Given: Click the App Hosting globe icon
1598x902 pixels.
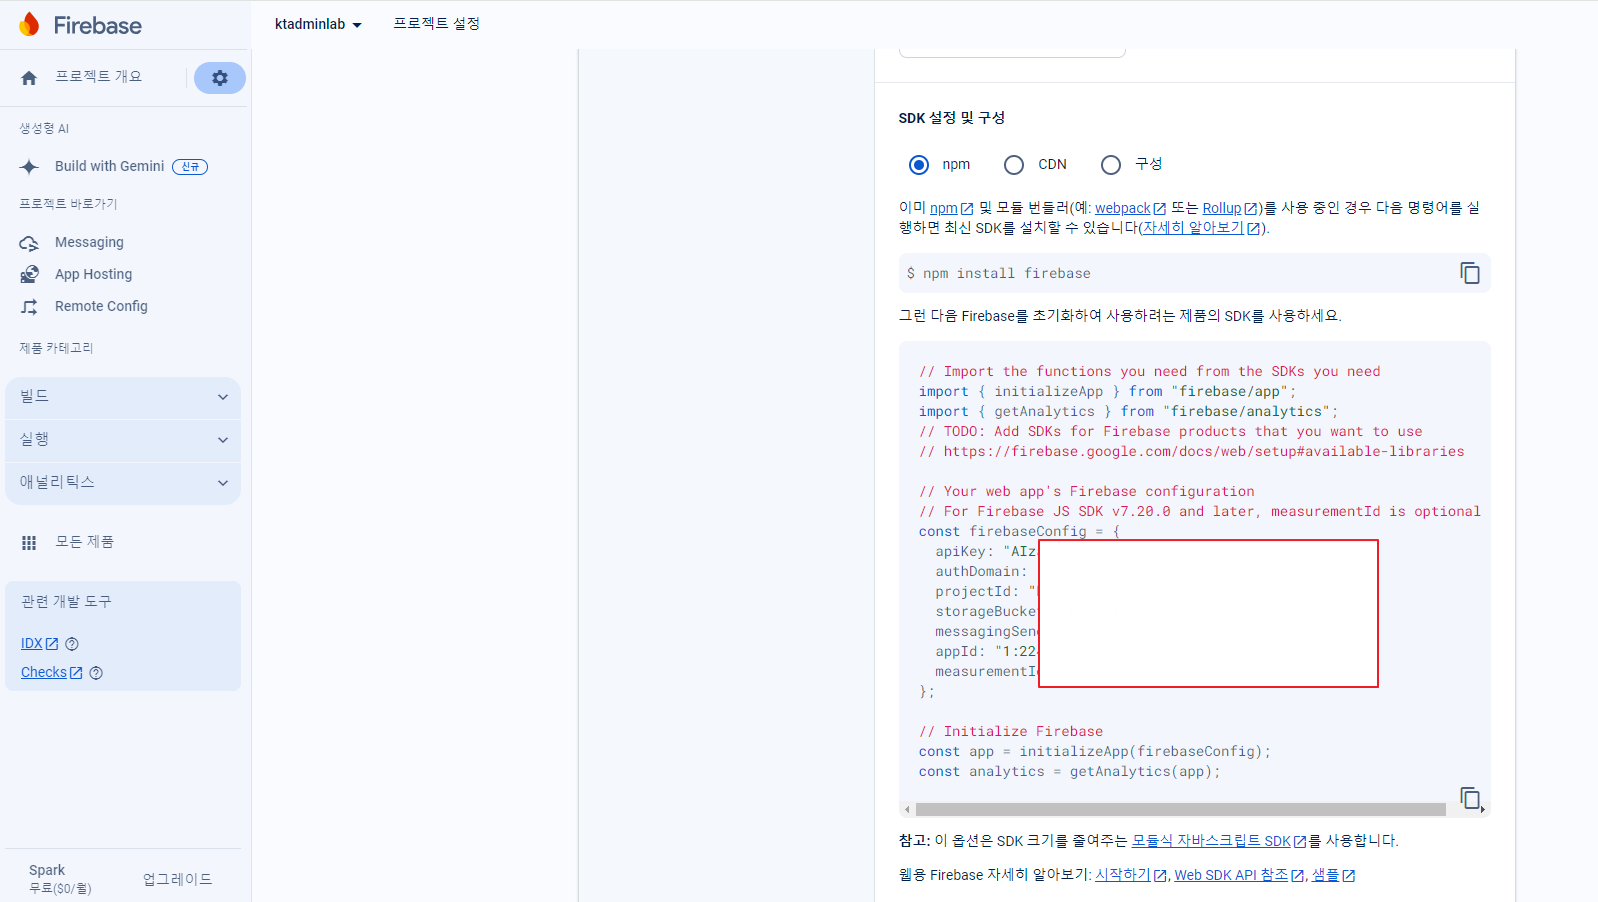Looking at the screenshot, I should click(29, 274).
